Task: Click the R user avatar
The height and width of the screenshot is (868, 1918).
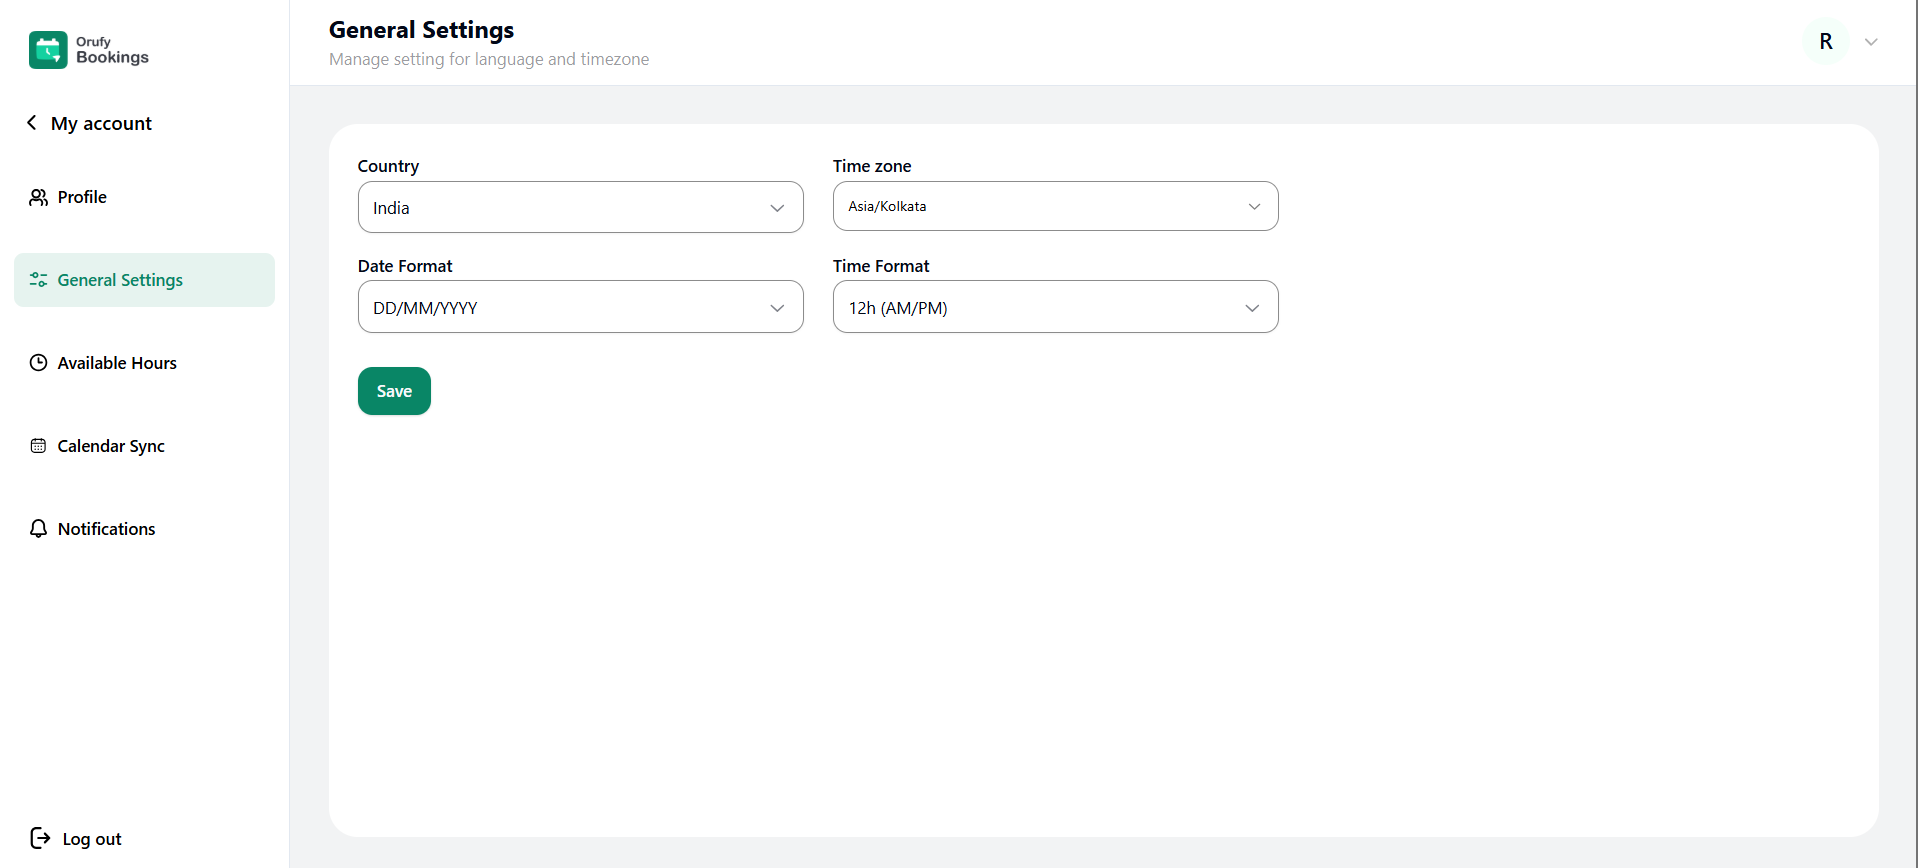Action: 1826,42
